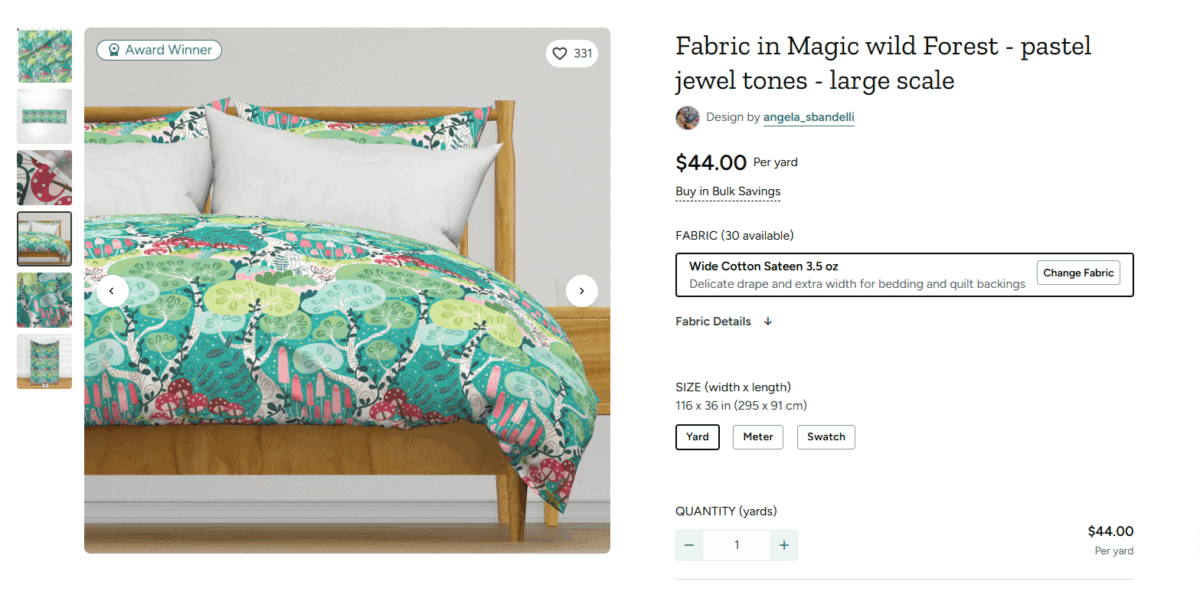Click the designer avatar picture

[687, 117]
